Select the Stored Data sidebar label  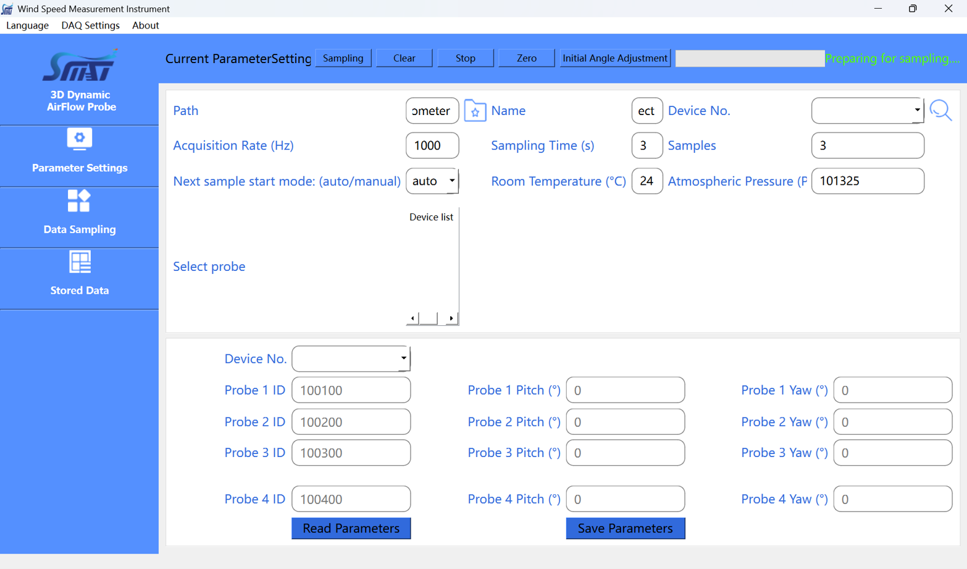pyautogui.click(x=80, y=290)
